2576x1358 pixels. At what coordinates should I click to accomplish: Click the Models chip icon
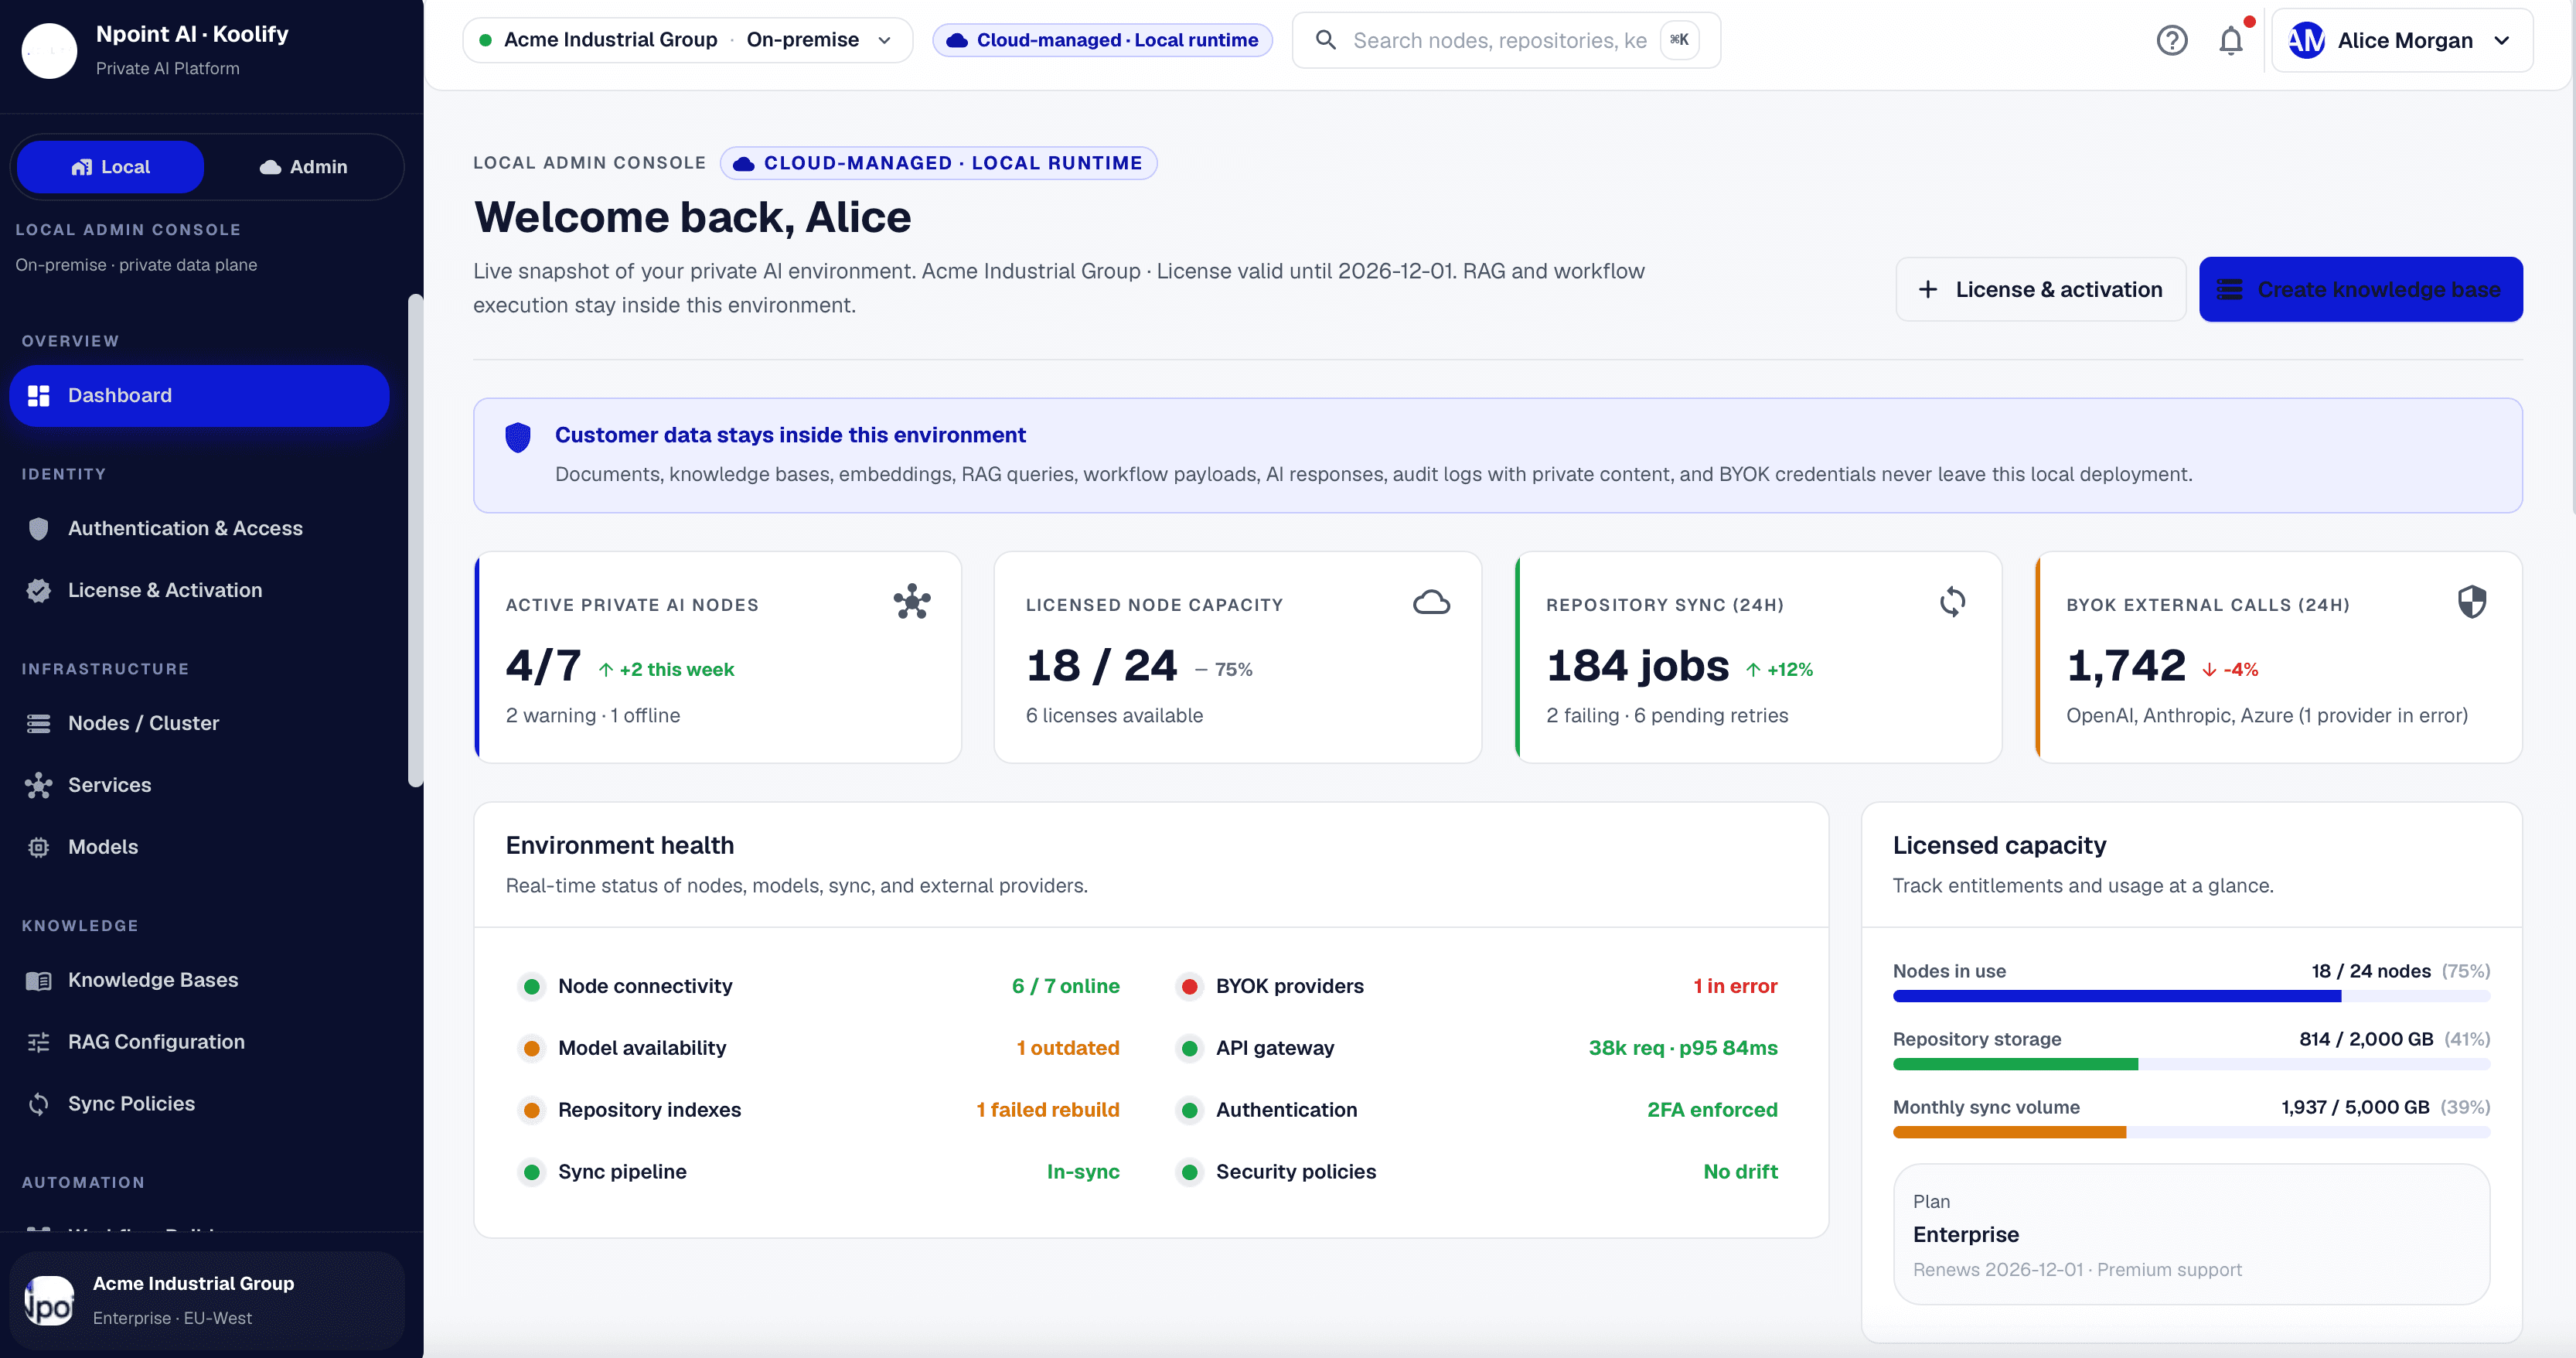[x=38, y=847]
